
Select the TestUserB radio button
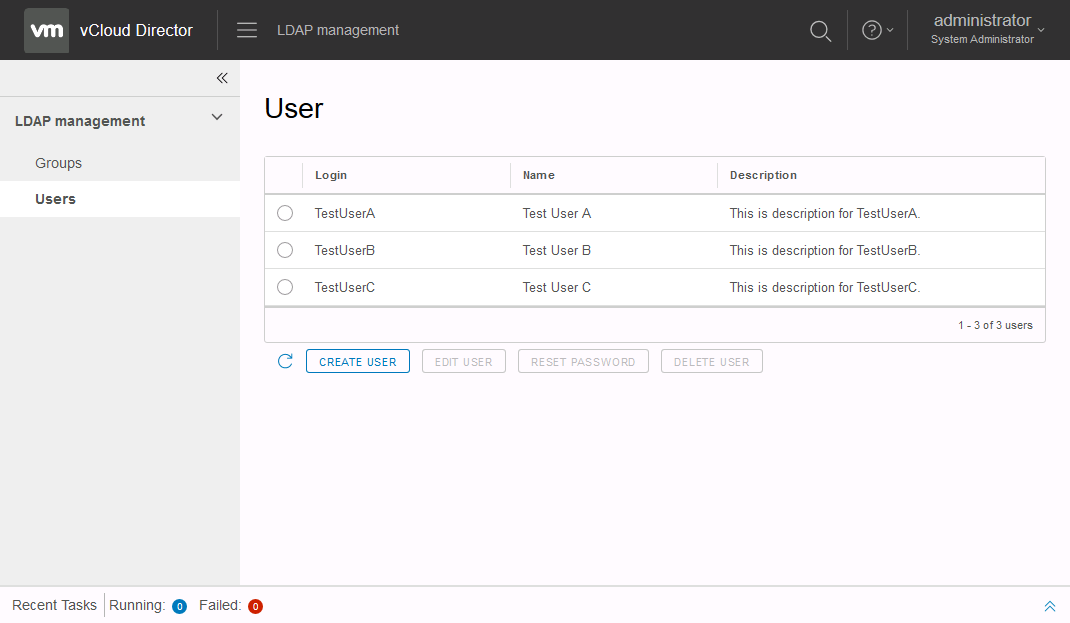[285, 250]
